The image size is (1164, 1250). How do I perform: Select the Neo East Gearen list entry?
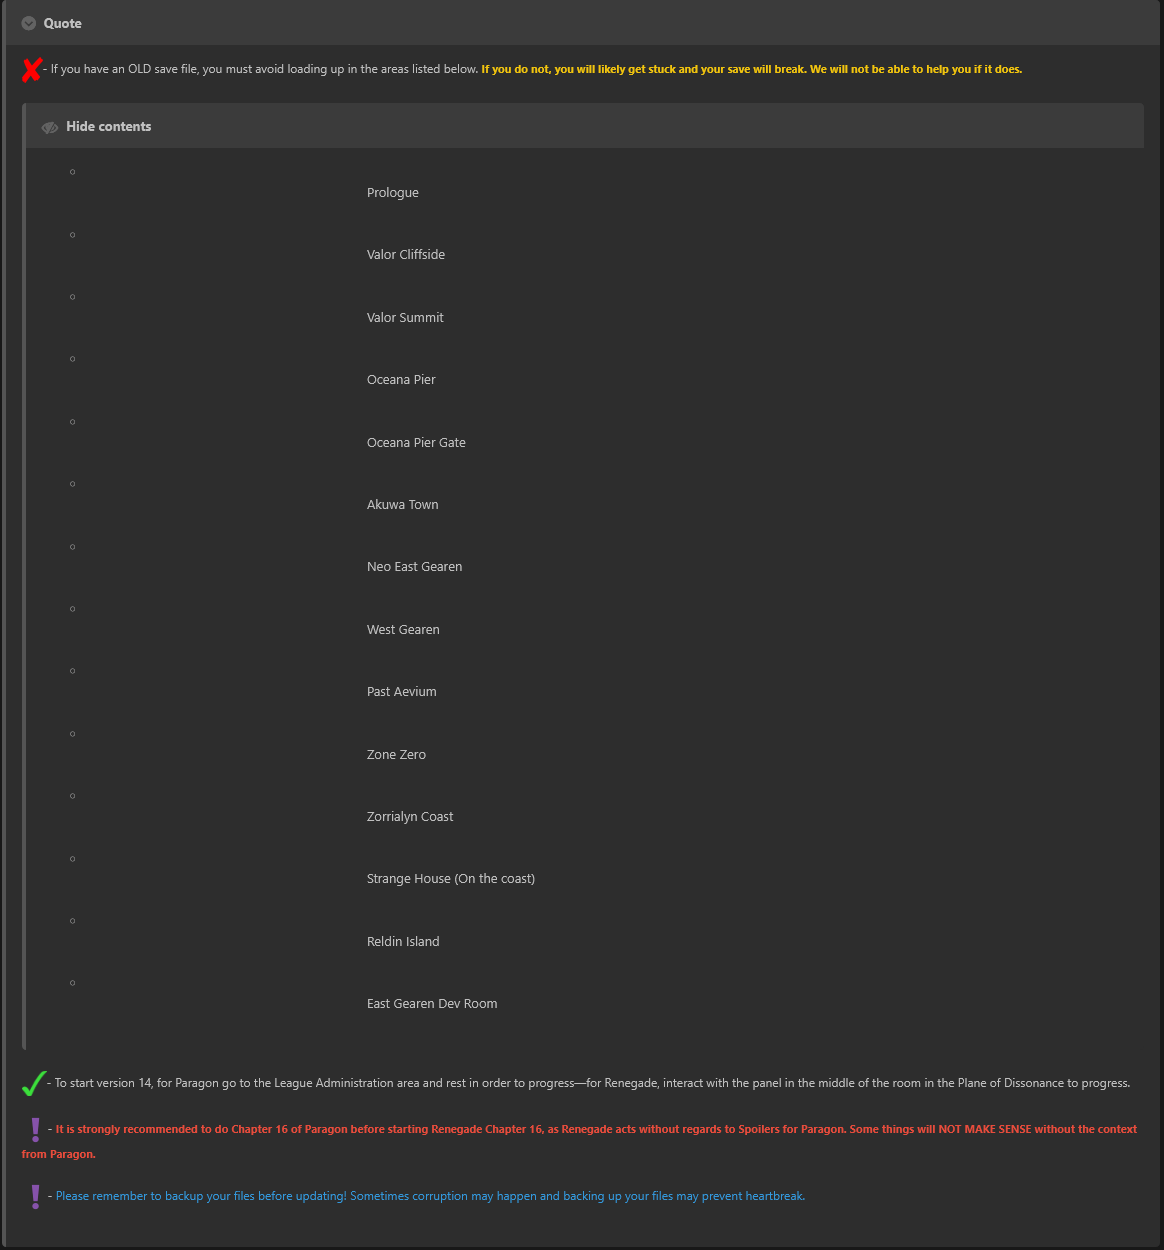[415, 567]
